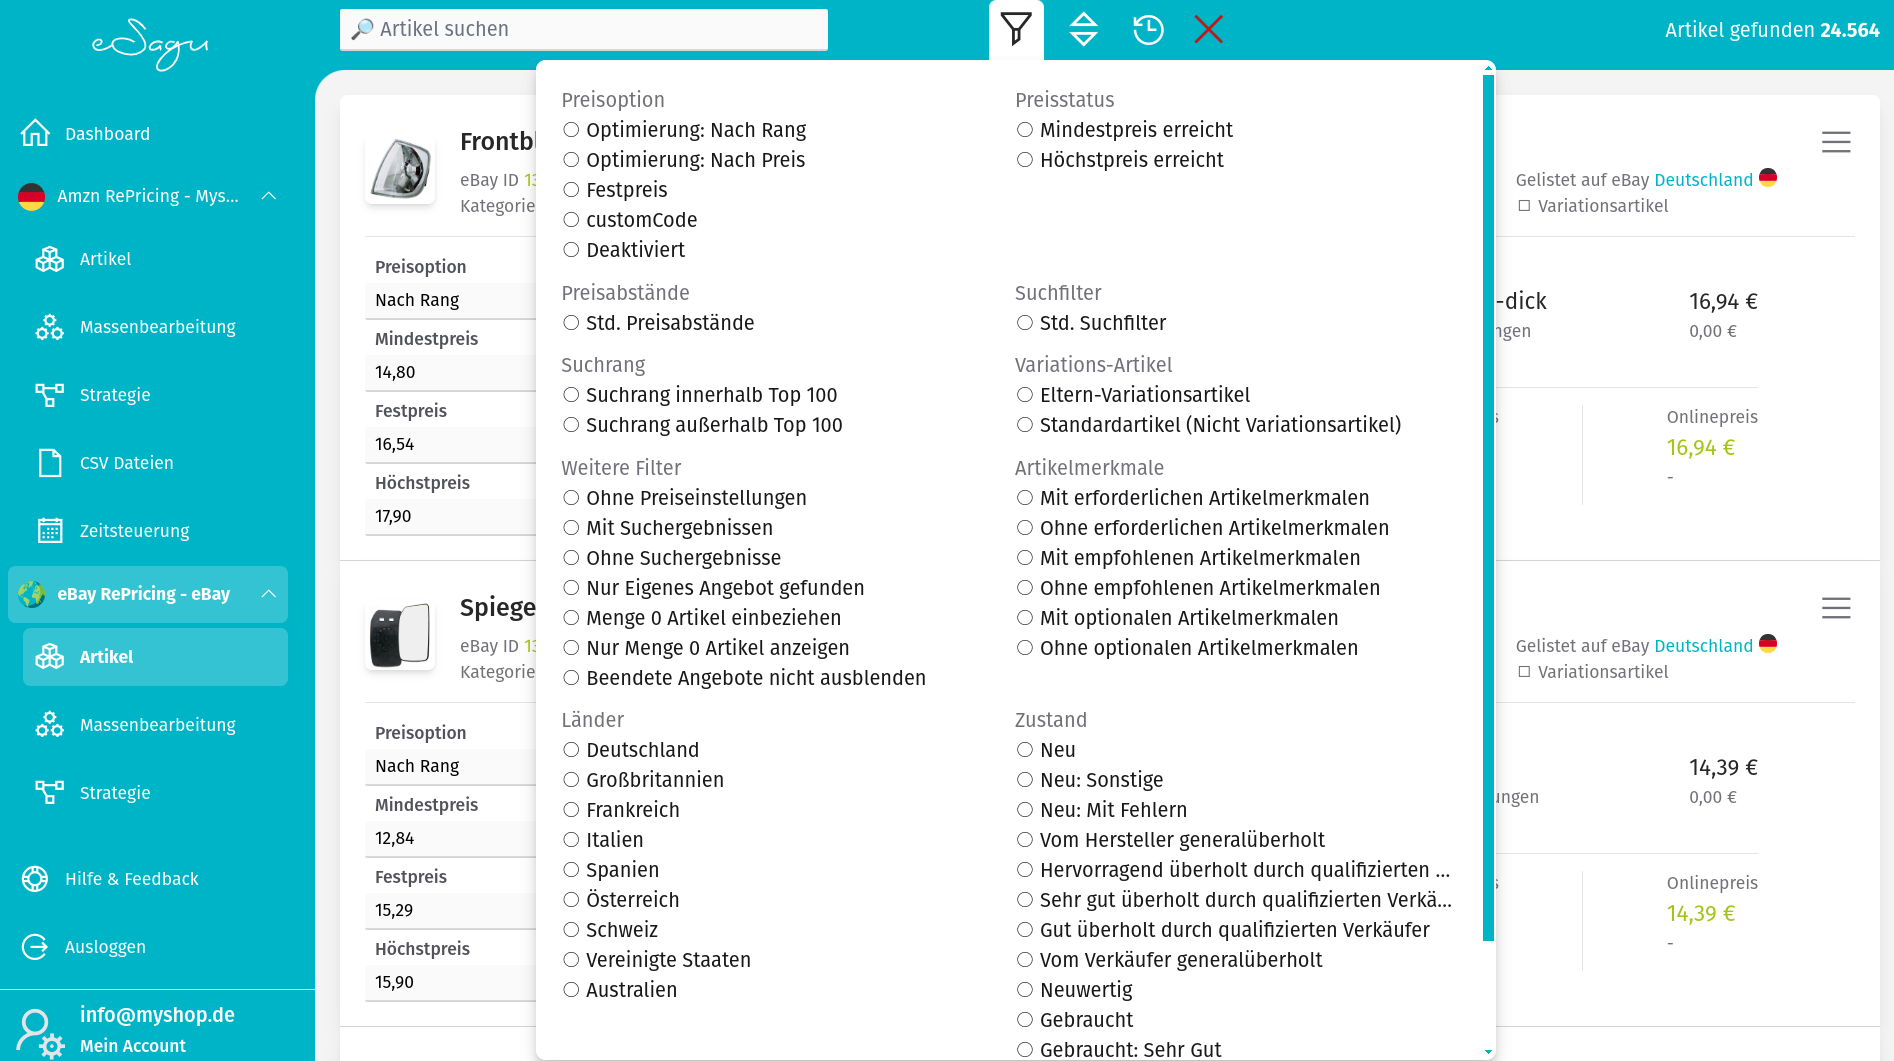Open Amazon Strategie icon
This screenshot has width=1894, height=1061.
[x=50, y=395]
